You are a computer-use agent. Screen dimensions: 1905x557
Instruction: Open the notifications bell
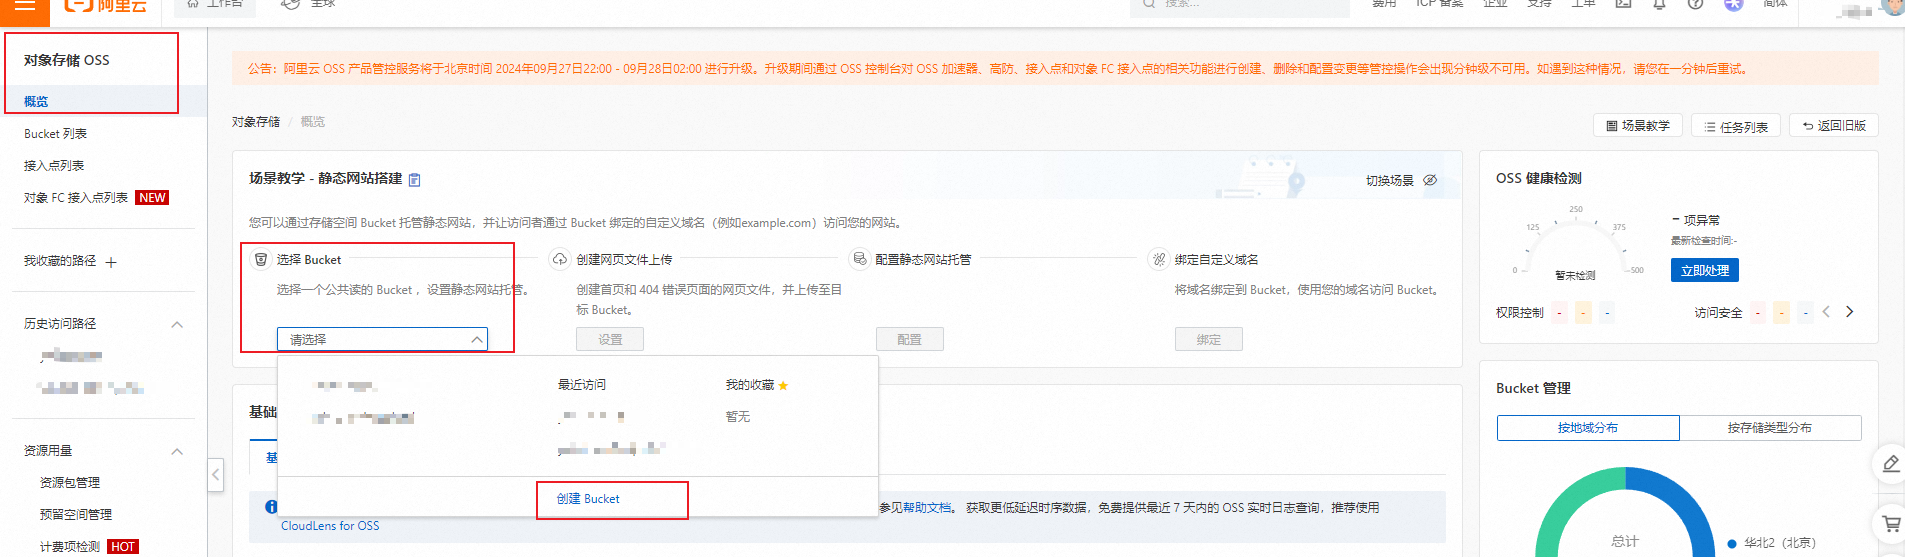1659,4
